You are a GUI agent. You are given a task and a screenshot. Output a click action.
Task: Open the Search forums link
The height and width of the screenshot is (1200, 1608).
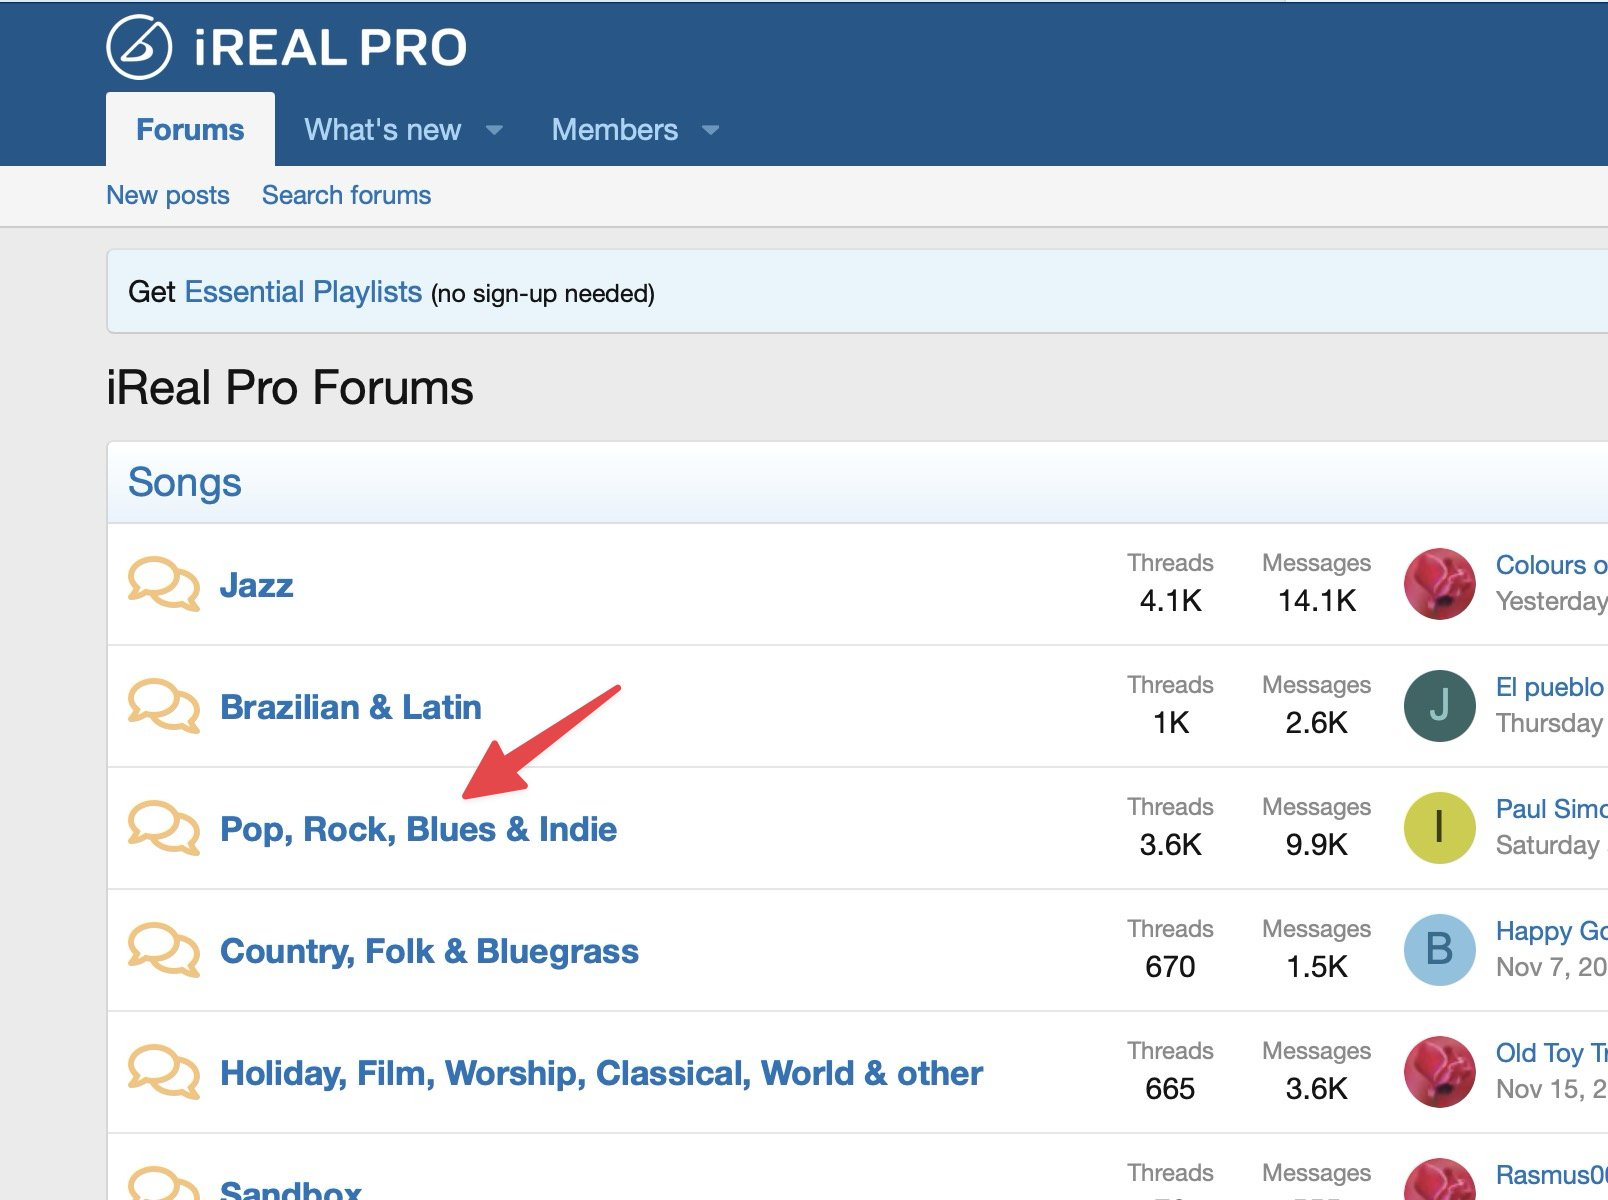click(346, 195)
